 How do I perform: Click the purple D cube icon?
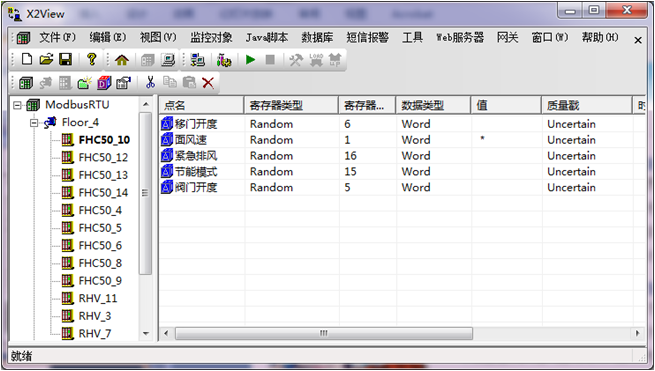(104, 83)
